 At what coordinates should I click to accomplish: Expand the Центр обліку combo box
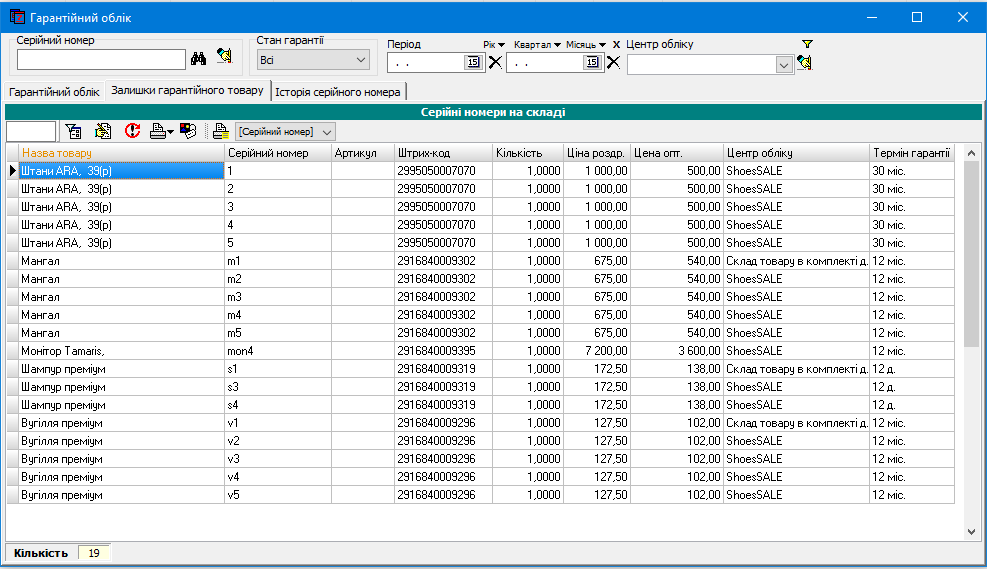coord(784,64)
